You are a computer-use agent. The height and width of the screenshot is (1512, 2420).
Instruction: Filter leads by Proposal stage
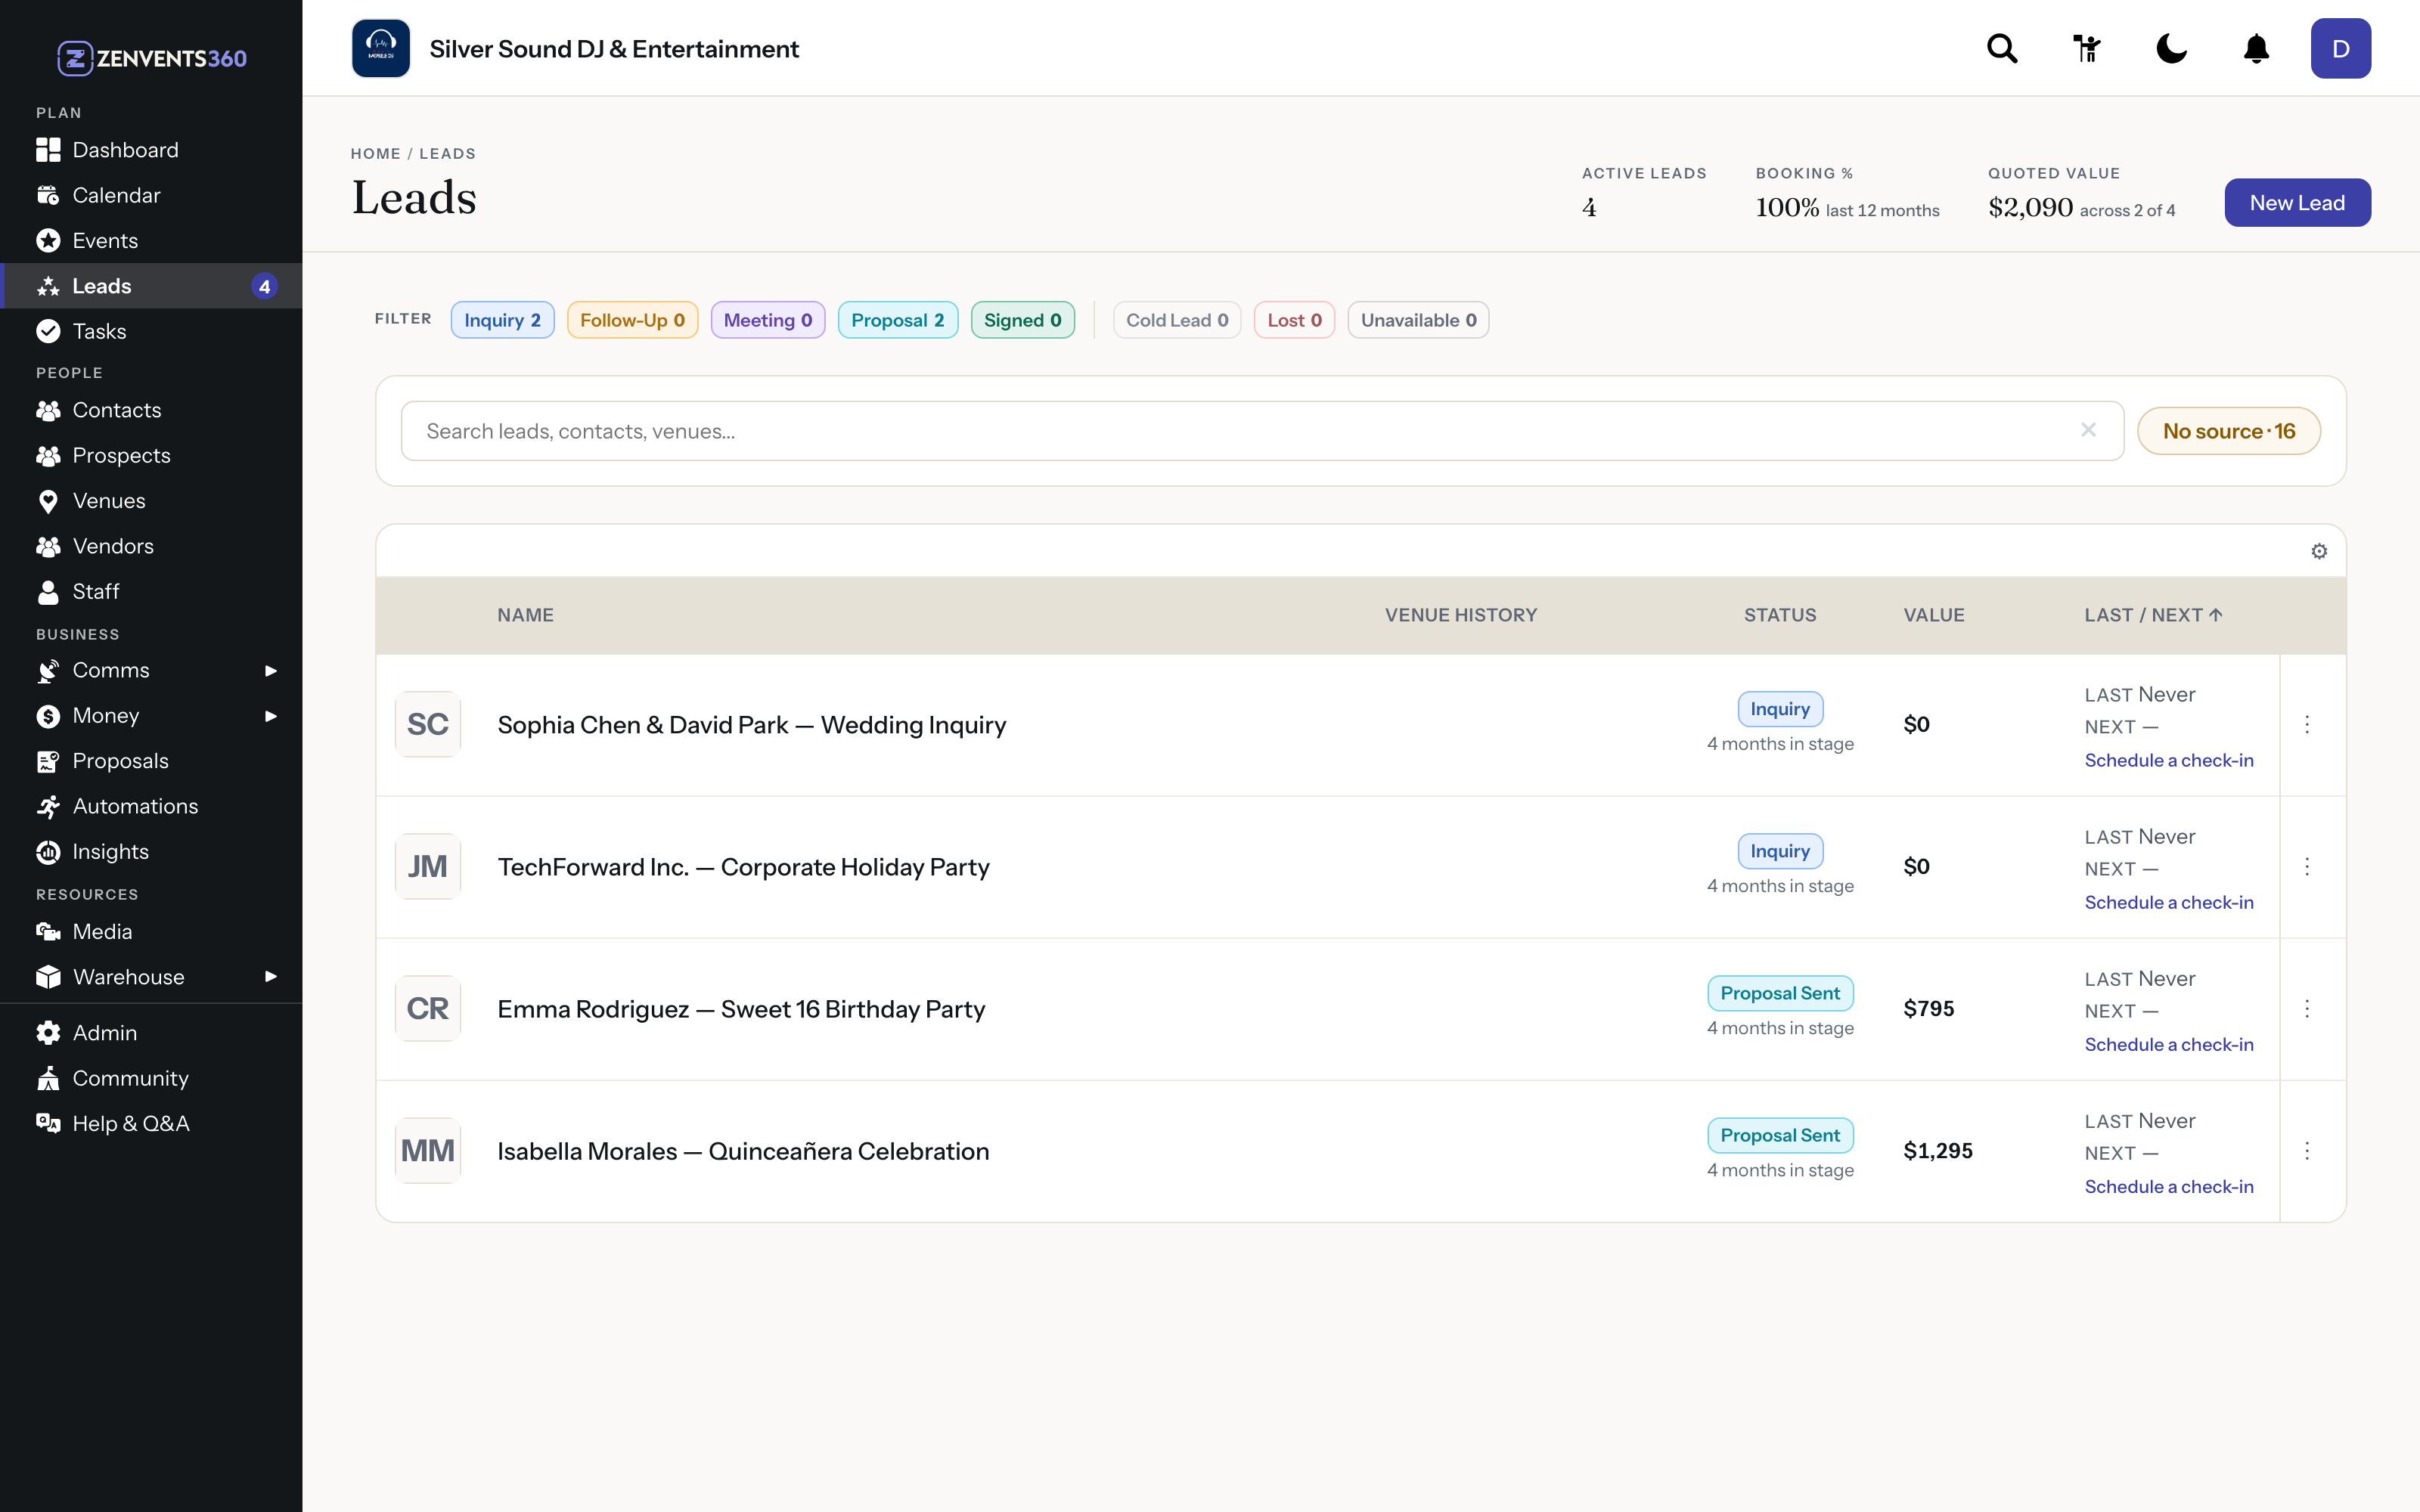pos(897,320)
